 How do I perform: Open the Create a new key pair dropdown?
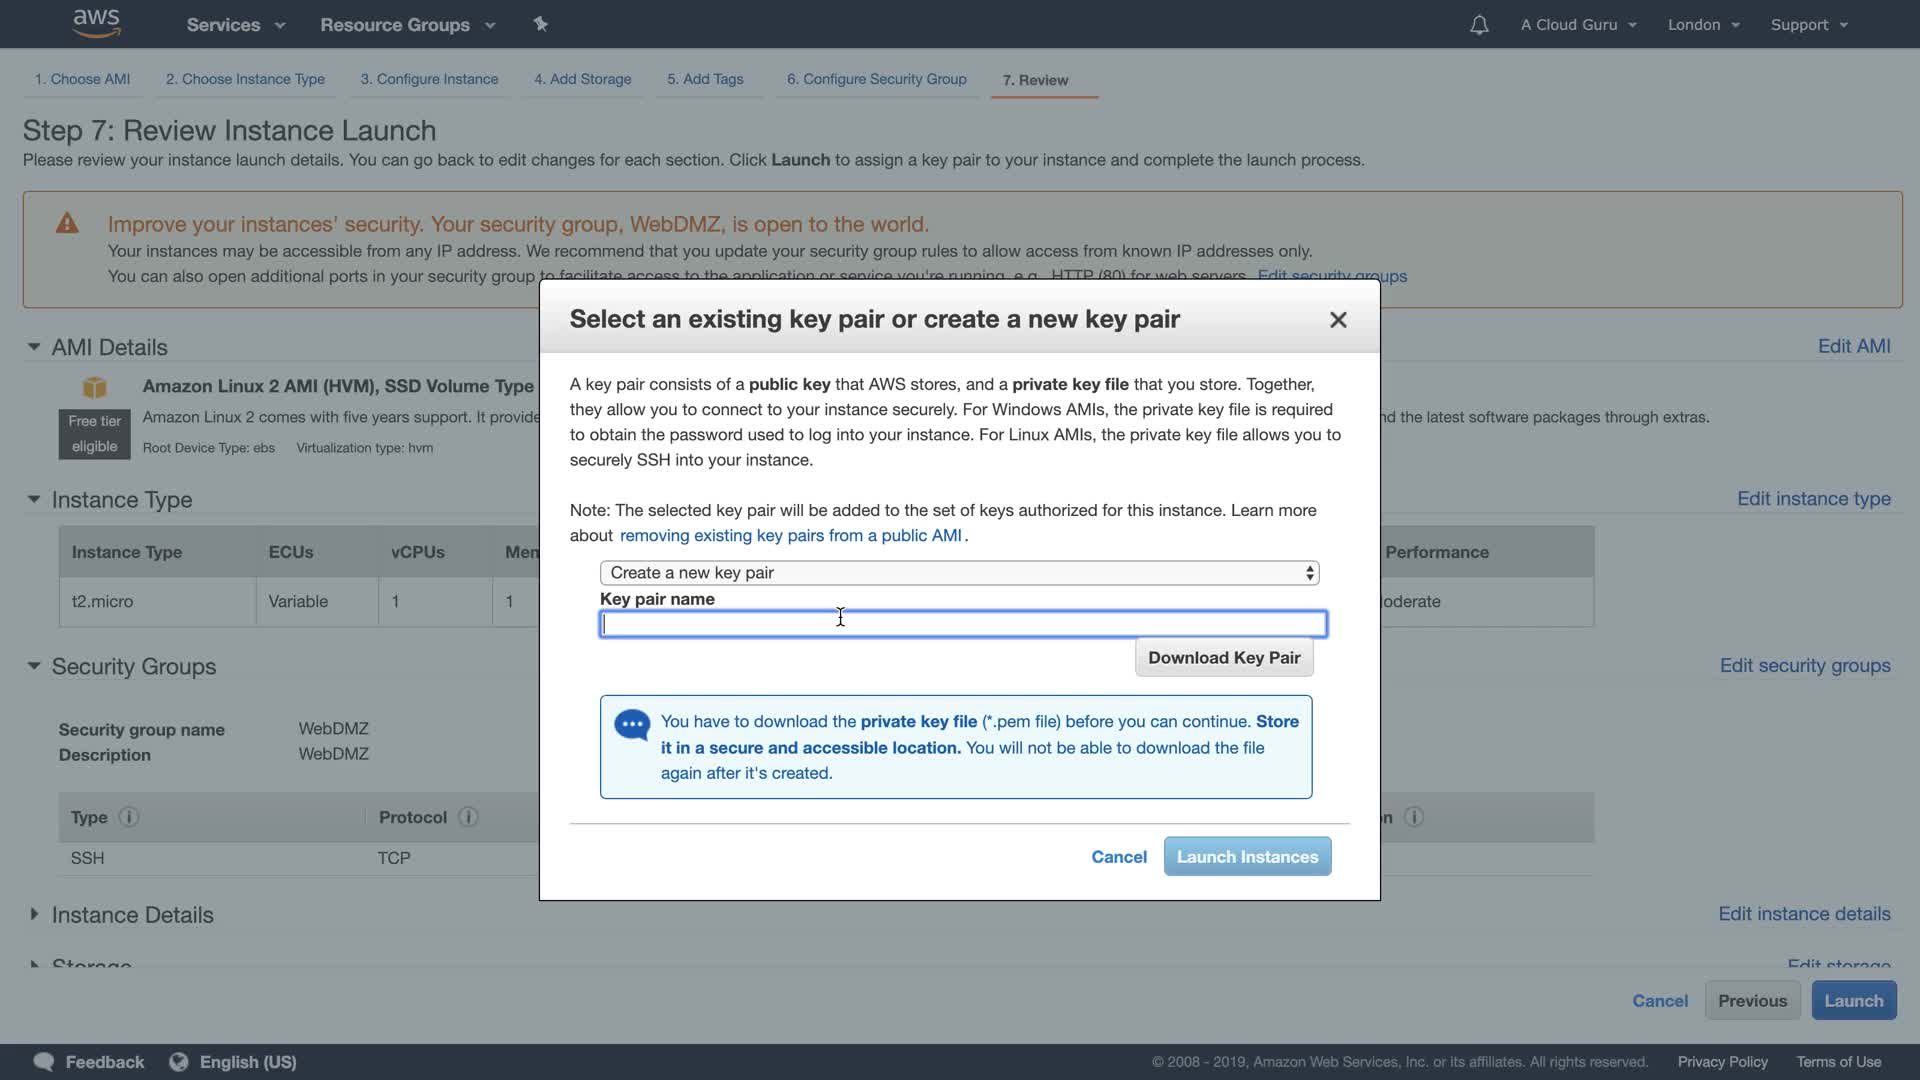[x=958, y=573]
